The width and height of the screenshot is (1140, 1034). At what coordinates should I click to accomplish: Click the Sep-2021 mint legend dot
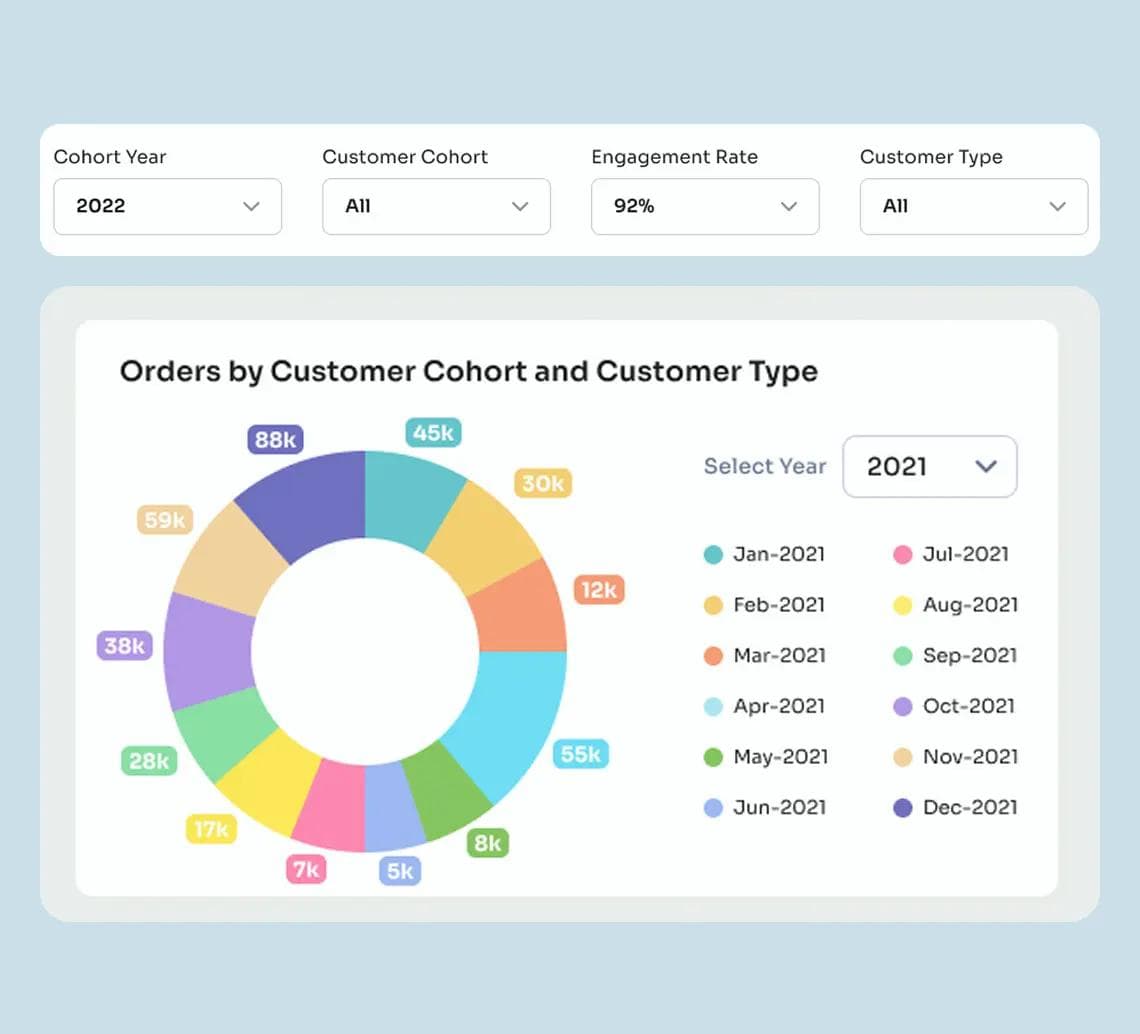pyautogui.click(x=902, y=656)
